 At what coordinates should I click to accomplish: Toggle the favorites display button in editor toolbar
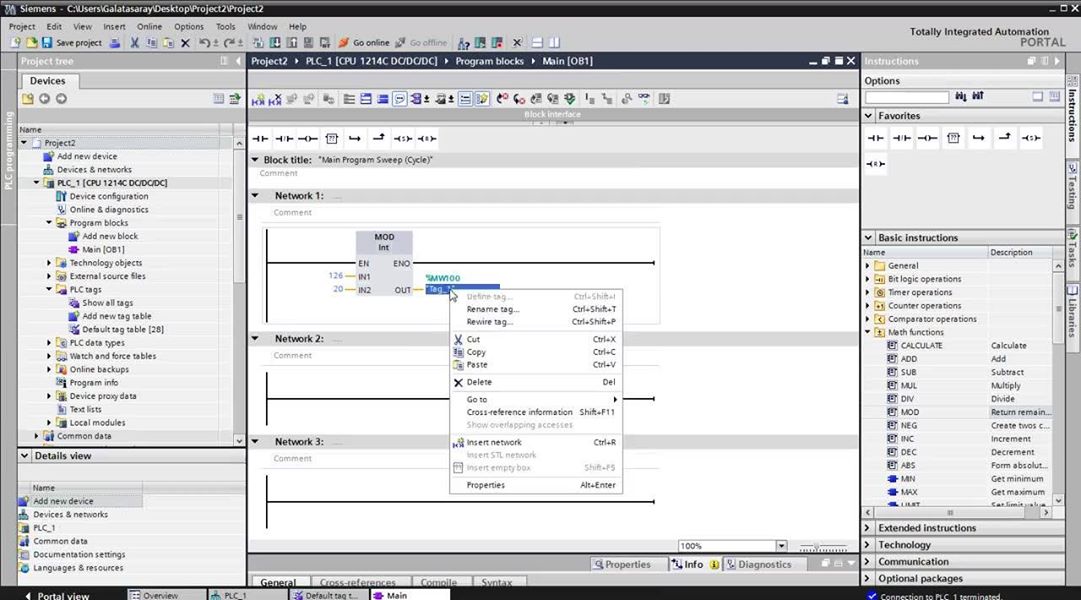(x=482, y=99)
